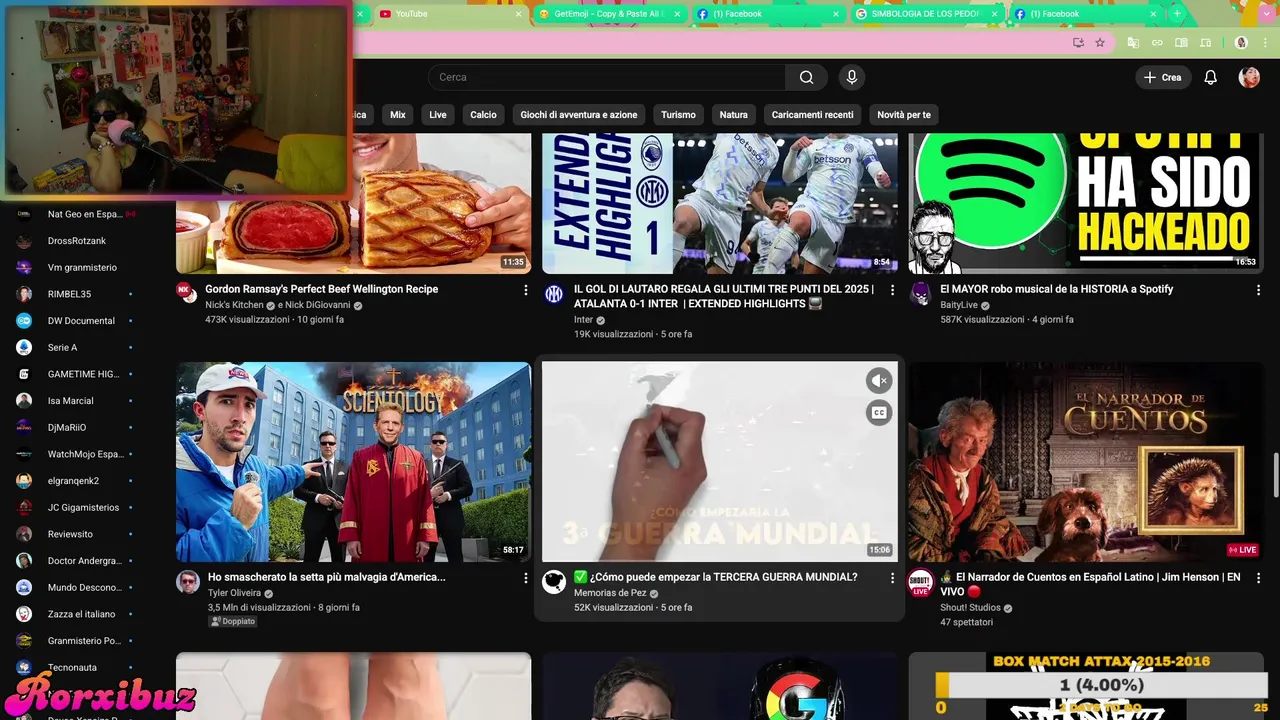
Task: Click the Shout! Studios channel avatar
Action: [x=920, y=582]
